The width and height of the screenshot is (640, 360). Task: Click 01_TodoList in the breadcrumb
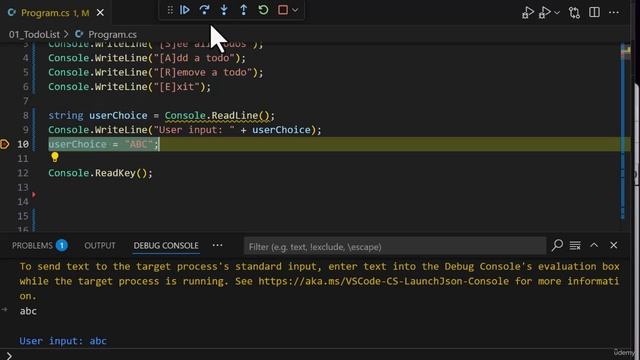tap(34, 35)
